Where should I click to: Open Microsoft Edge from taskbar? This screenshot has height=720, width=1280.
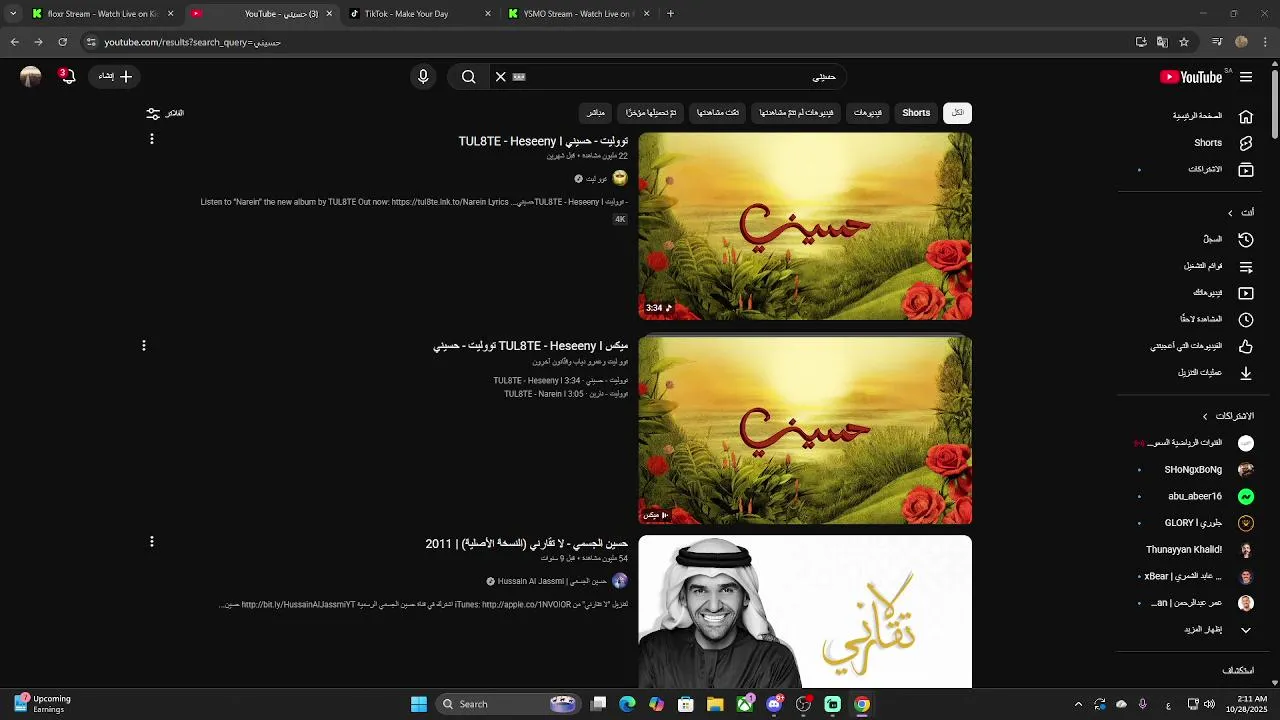coord(627,704)
